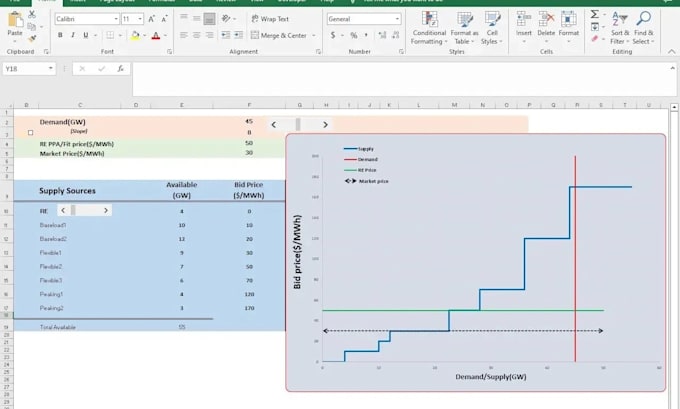Open Alignment dialog launcher

click(318, 52)
